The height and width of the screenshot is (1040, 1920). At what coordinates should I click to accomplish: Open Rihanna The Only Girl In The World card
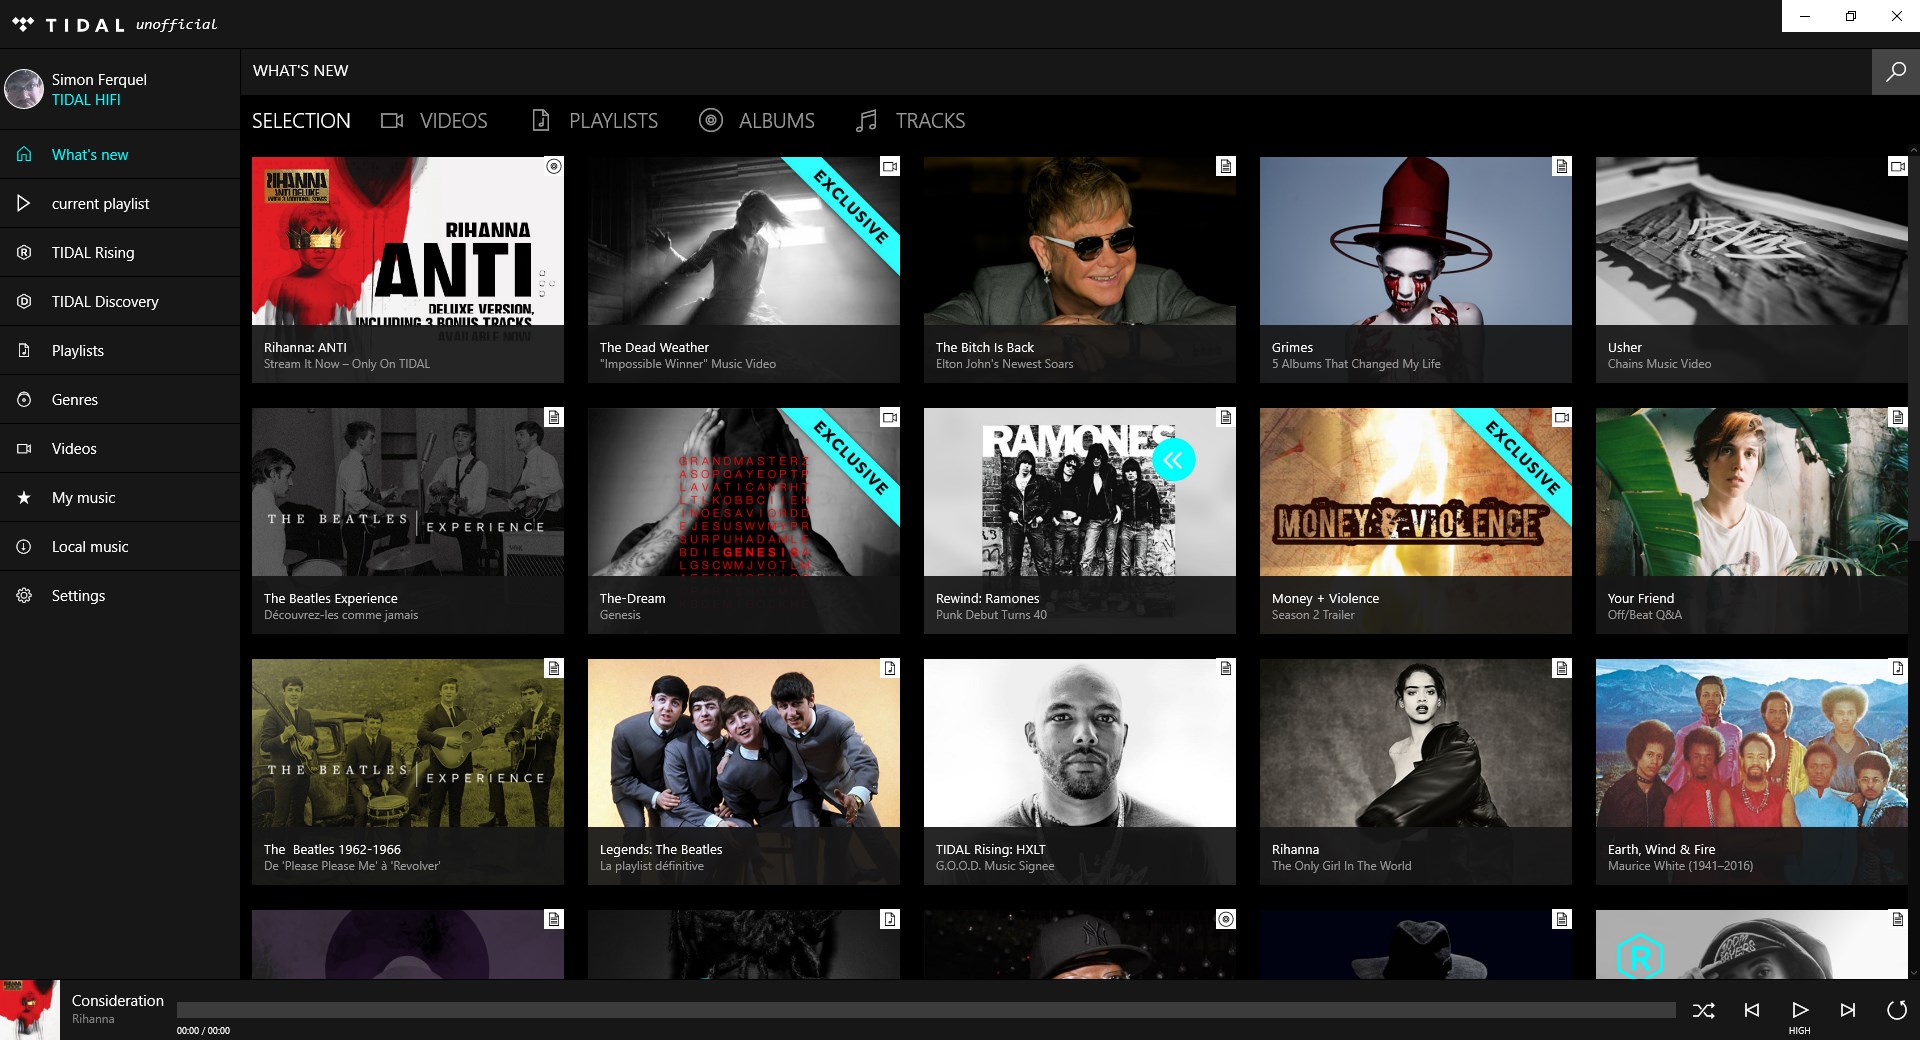1416,772
